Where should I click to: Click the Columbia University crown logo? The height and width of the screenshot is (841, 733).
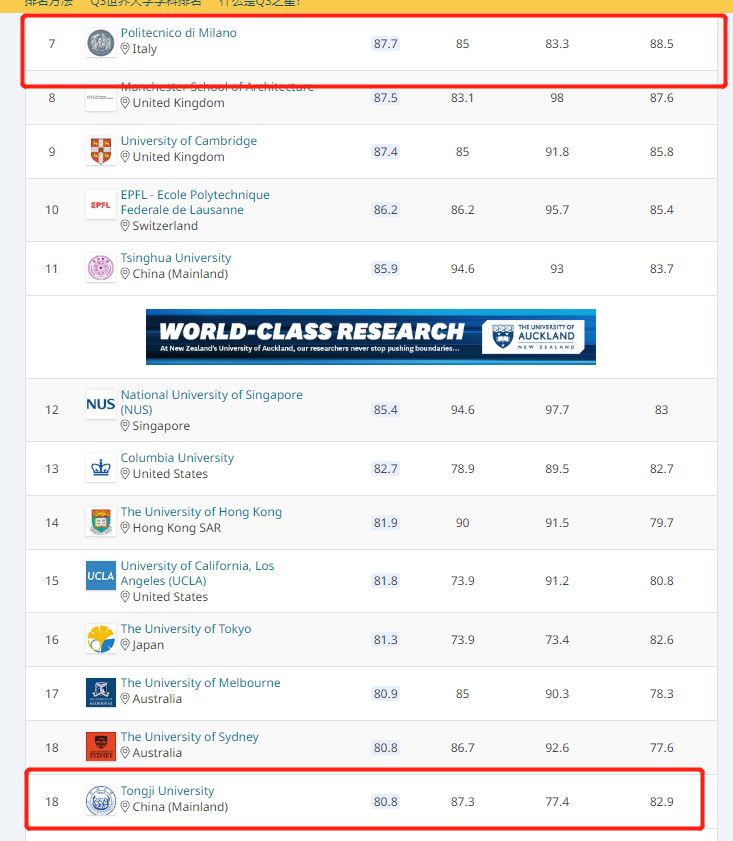tap(101, 468)
